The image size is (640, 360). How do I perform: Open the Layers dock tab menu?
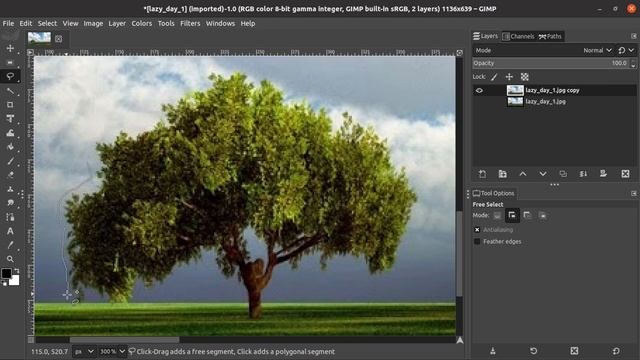point(633,36)
